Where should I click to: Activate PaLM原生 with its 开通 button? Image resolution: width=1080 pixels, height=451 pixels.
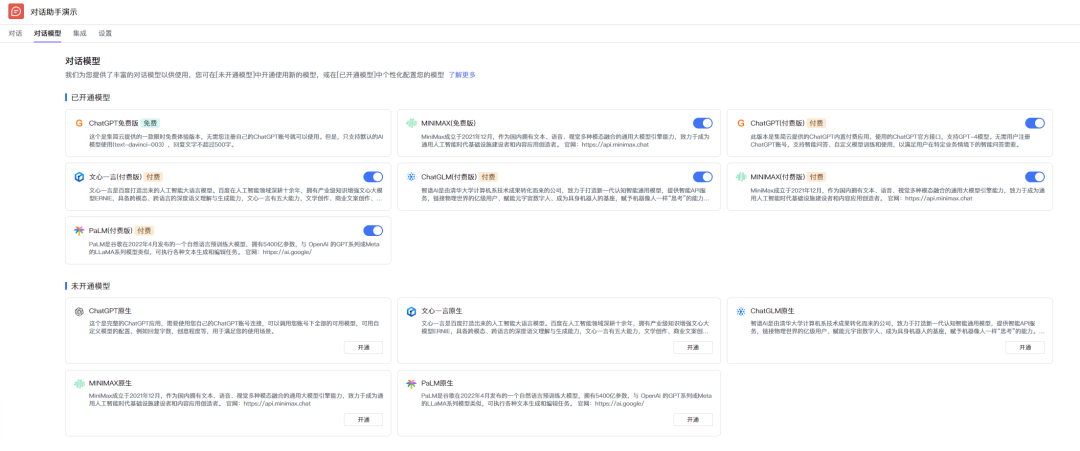pos(686,419)
